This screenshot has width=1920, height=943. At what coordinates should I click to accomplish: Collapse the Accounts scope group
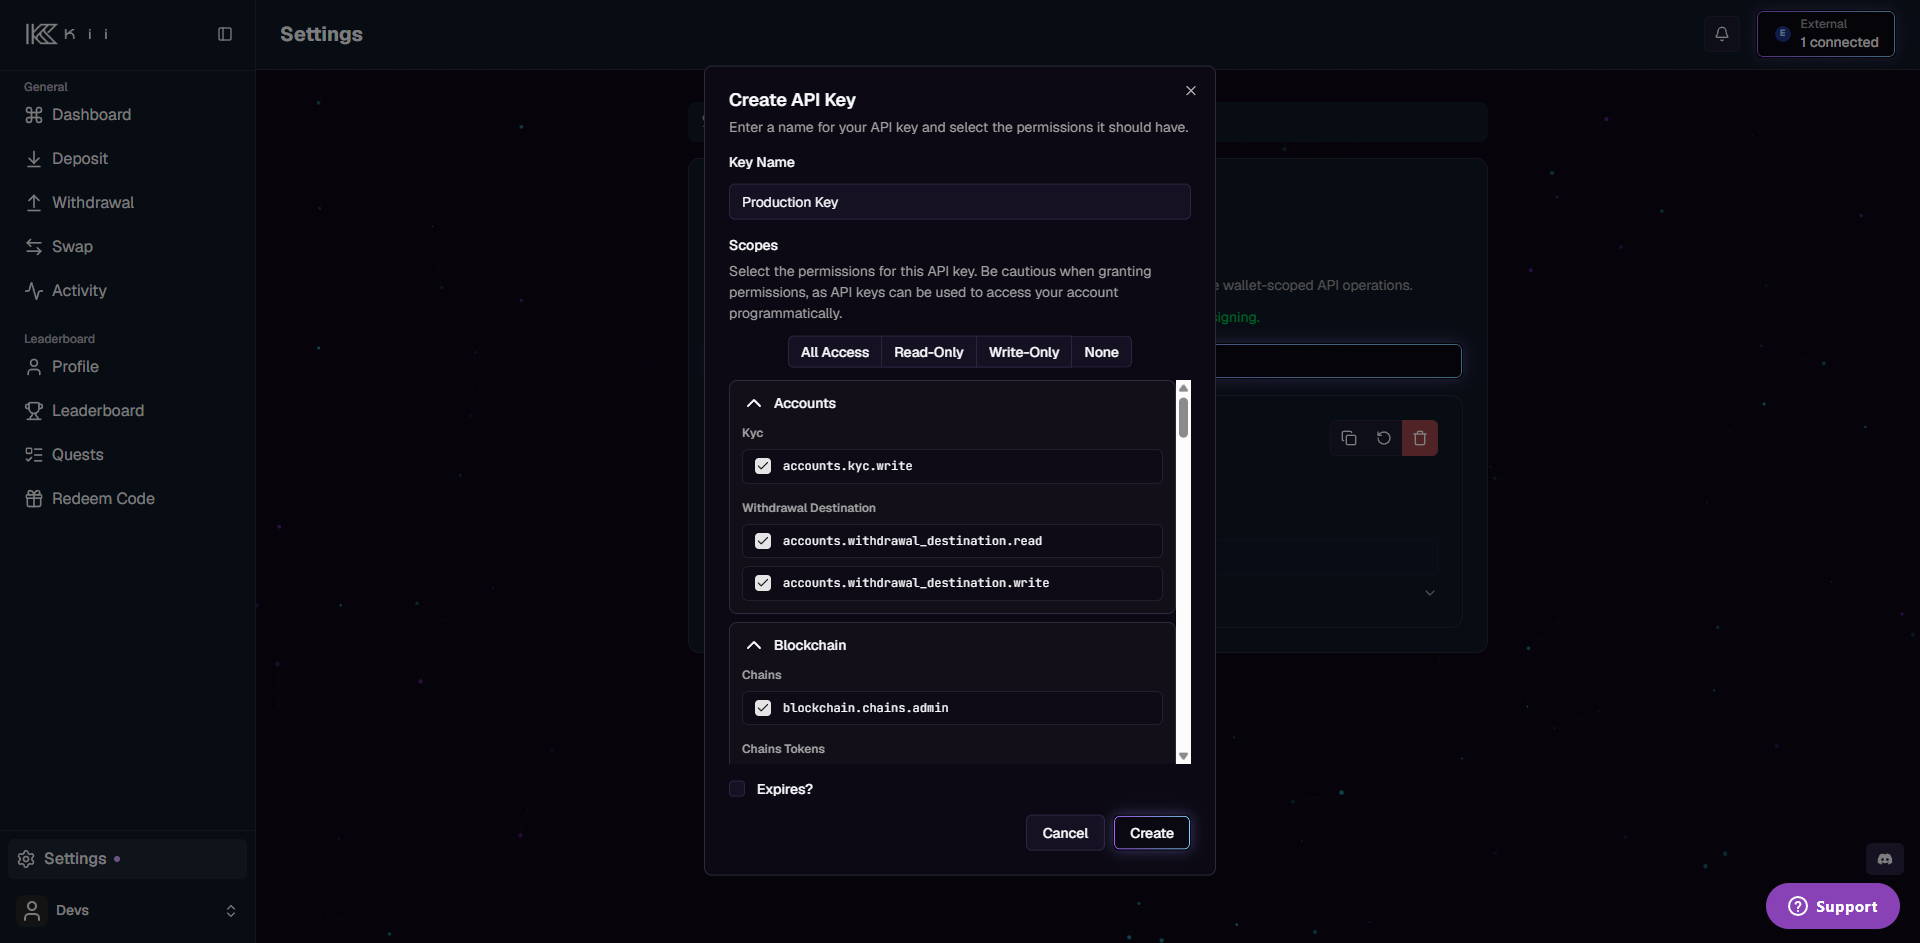point(754,404)
